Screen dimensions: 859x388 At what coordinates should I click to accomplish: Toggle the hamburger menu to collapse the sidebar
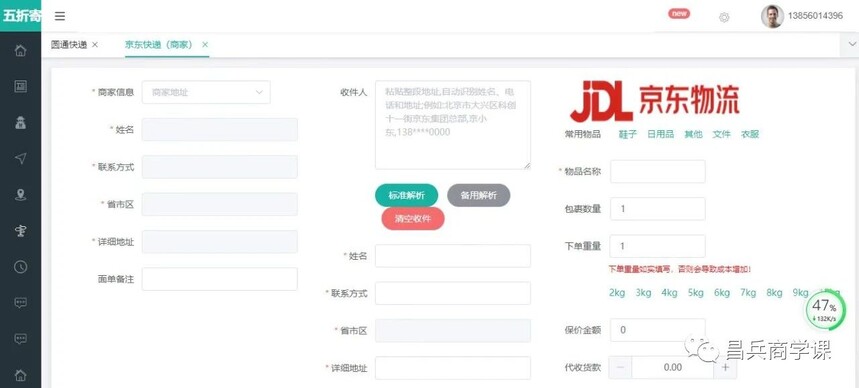point(60,16)
